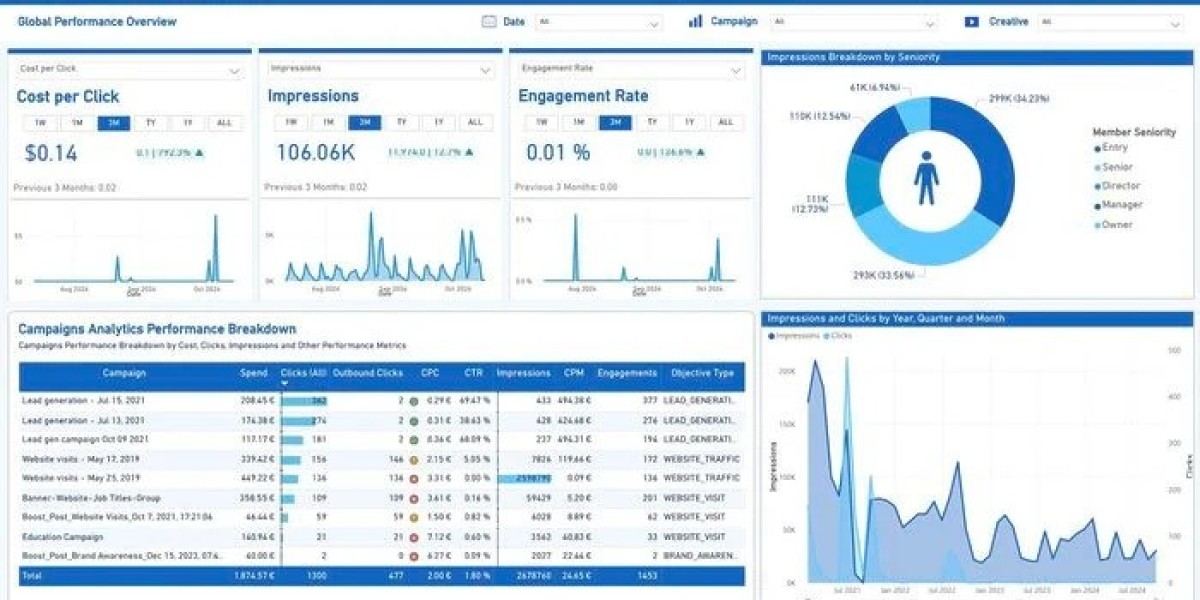Click red status dot for Banner-Website-Job Titles-Group
1200x600 pixels.
(x=414, y=498)
